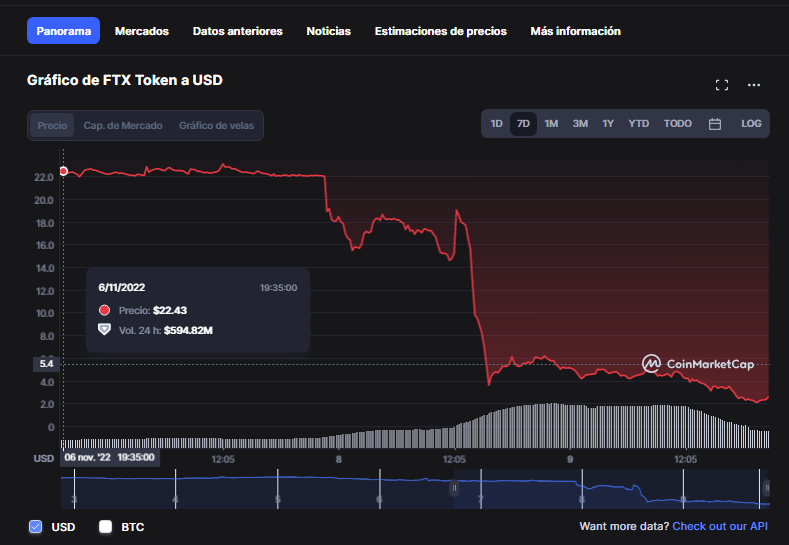The width and height of the screenshot is (789, 545).
Task: Enable the BTC checkbox
Action: (105, 526)
